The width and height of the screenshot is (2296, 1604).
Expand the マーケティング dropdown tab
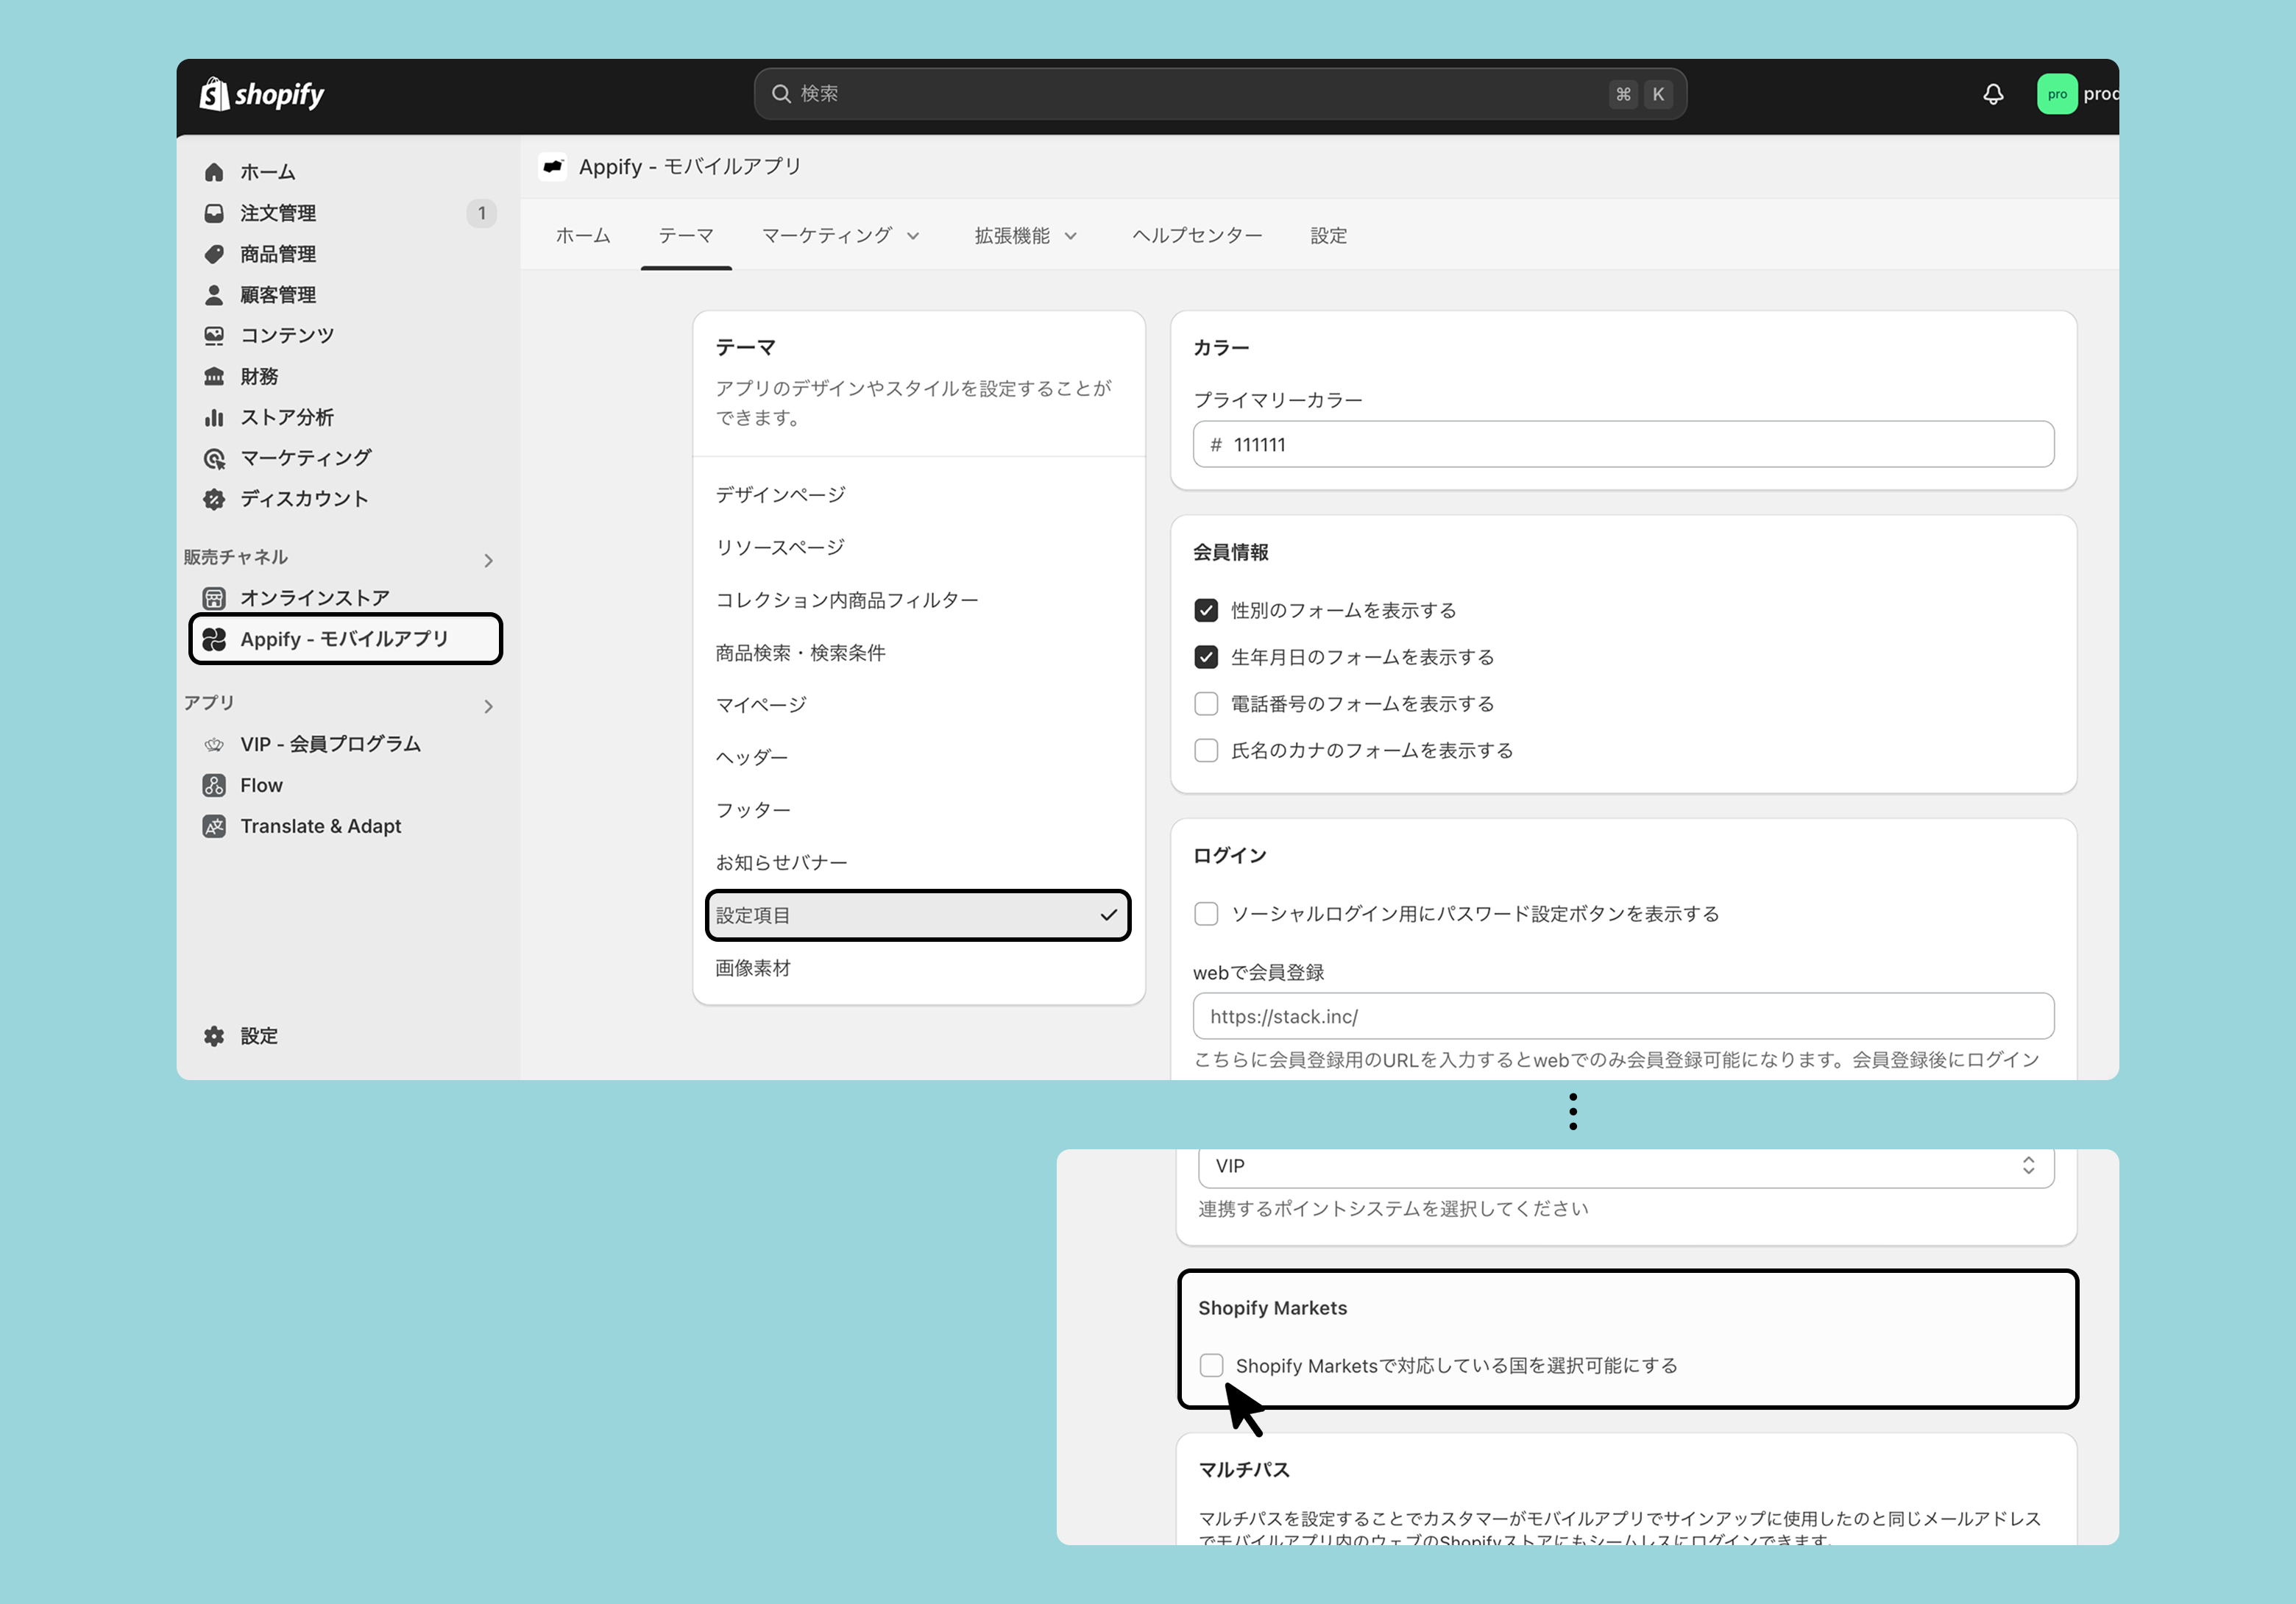[x=839, y=236]
